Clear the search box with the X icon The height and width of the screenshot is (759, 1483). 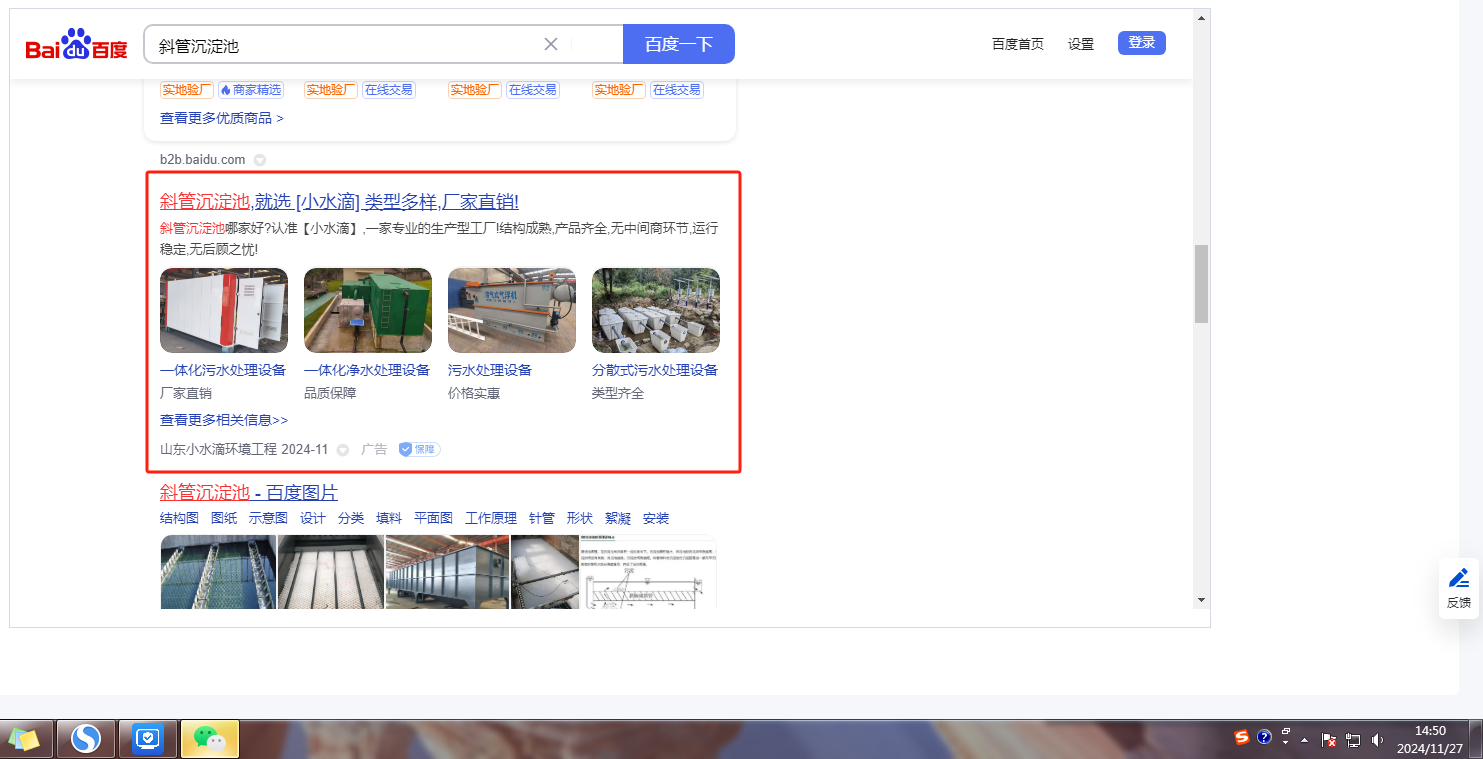pos(551,44)
